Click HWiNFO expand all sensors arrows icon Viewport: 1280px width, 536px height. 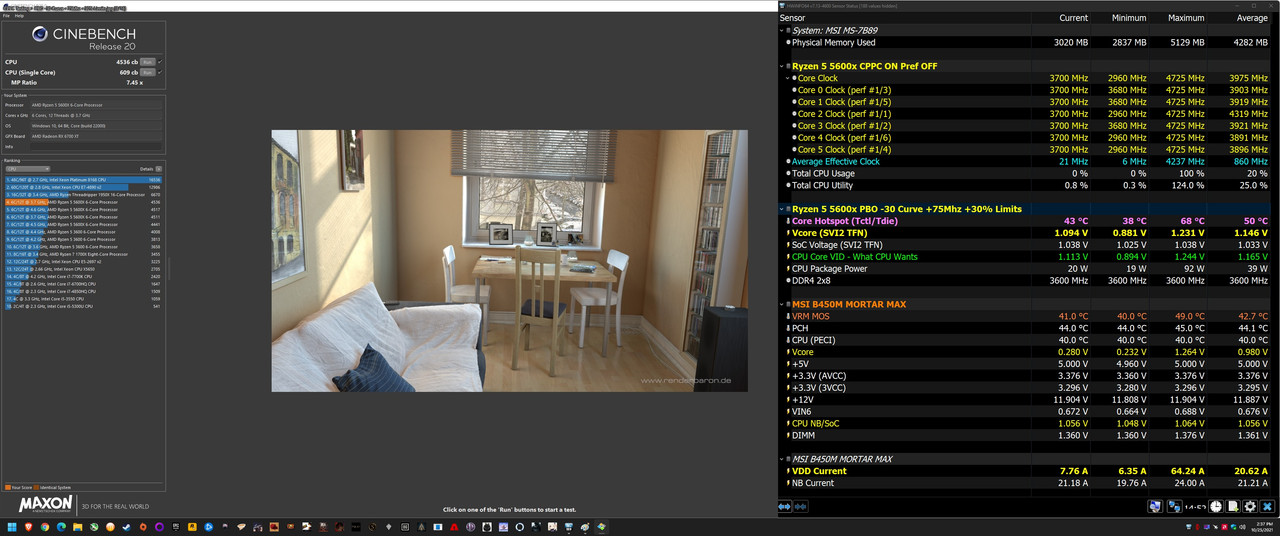point(784,507)
